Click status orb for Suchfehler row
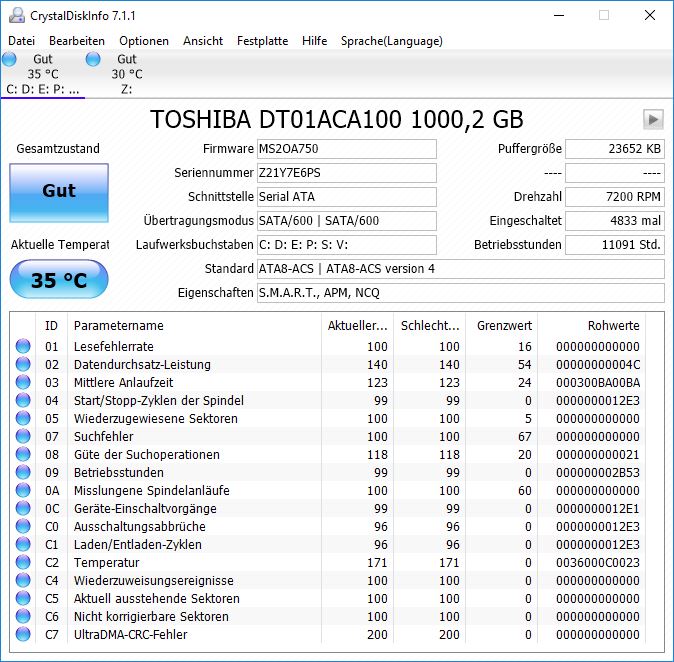 (23, 436)
